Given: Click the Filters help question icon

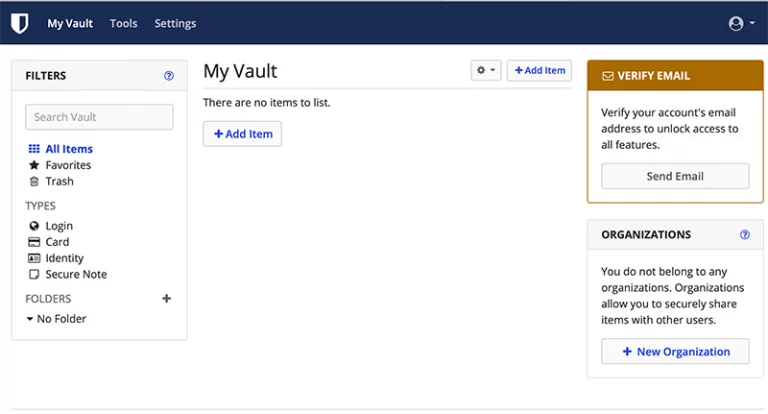Looking at the screenshot, I should [x=168, y=75].
